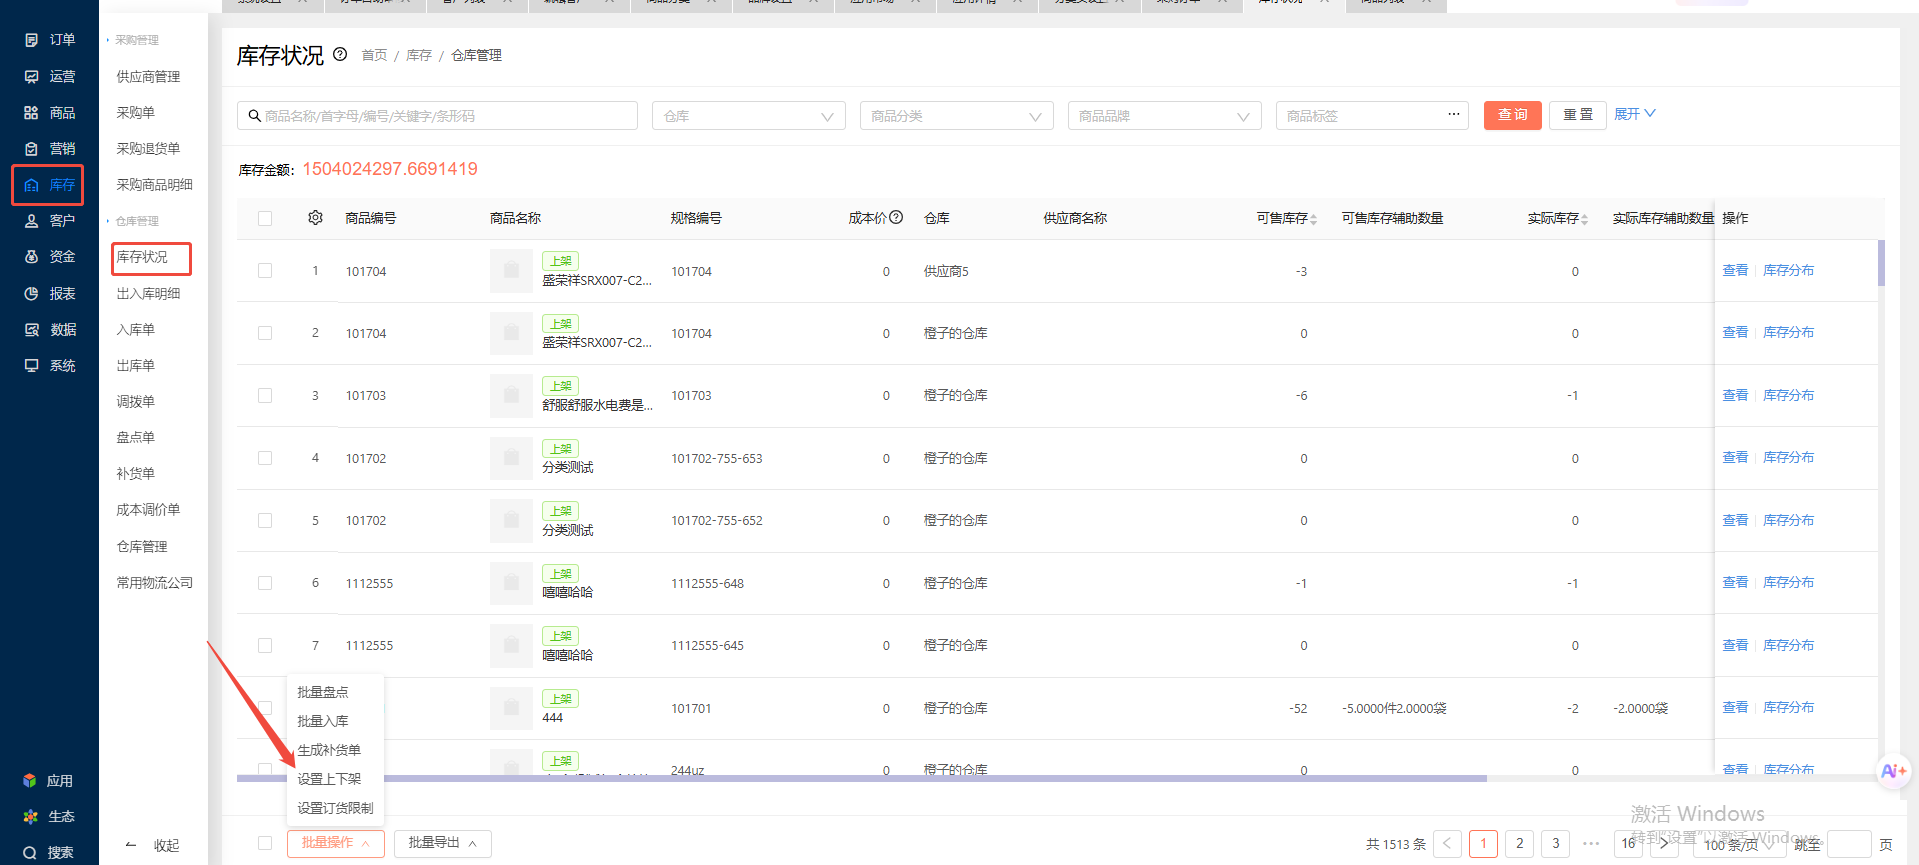Open the 商品 sidebar icon
The image size is (1919, 865).
(31, 113)
